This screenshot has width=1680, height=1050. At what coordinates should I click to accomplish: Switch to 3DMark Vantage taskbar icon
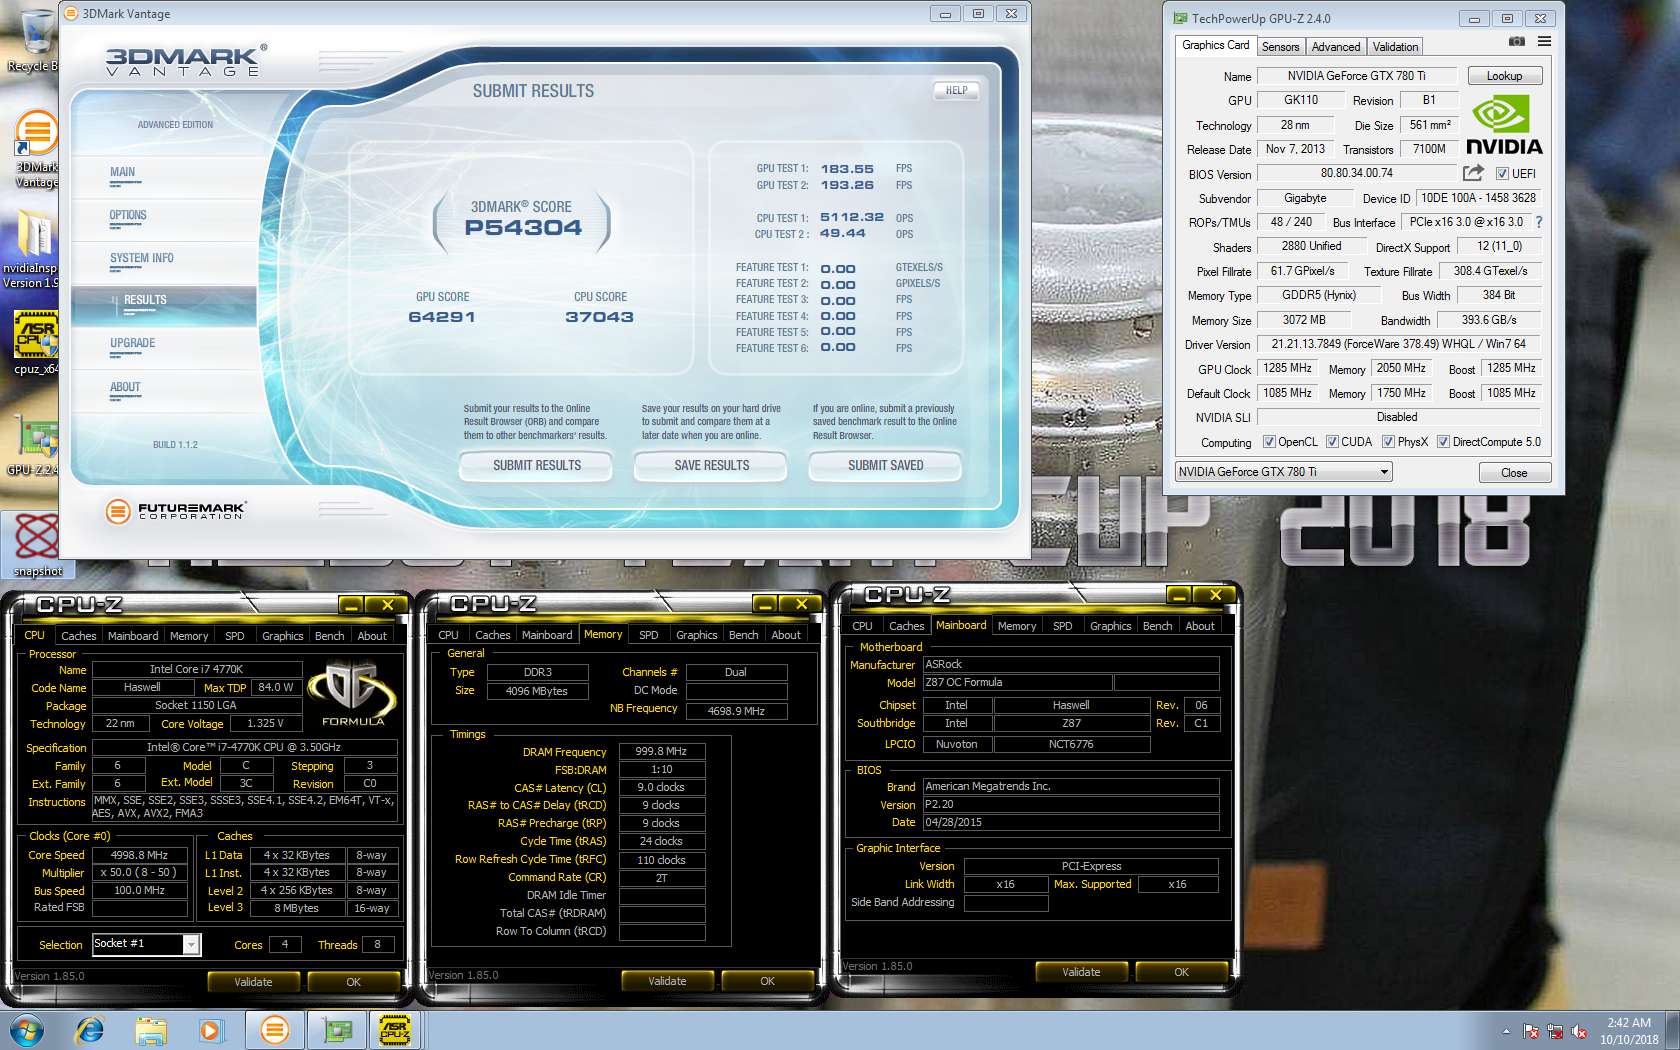[274, 1030]
